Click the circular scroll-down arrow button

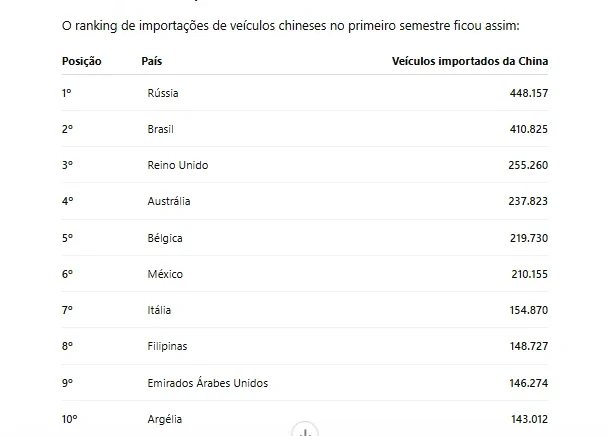[x=305, y=429]
